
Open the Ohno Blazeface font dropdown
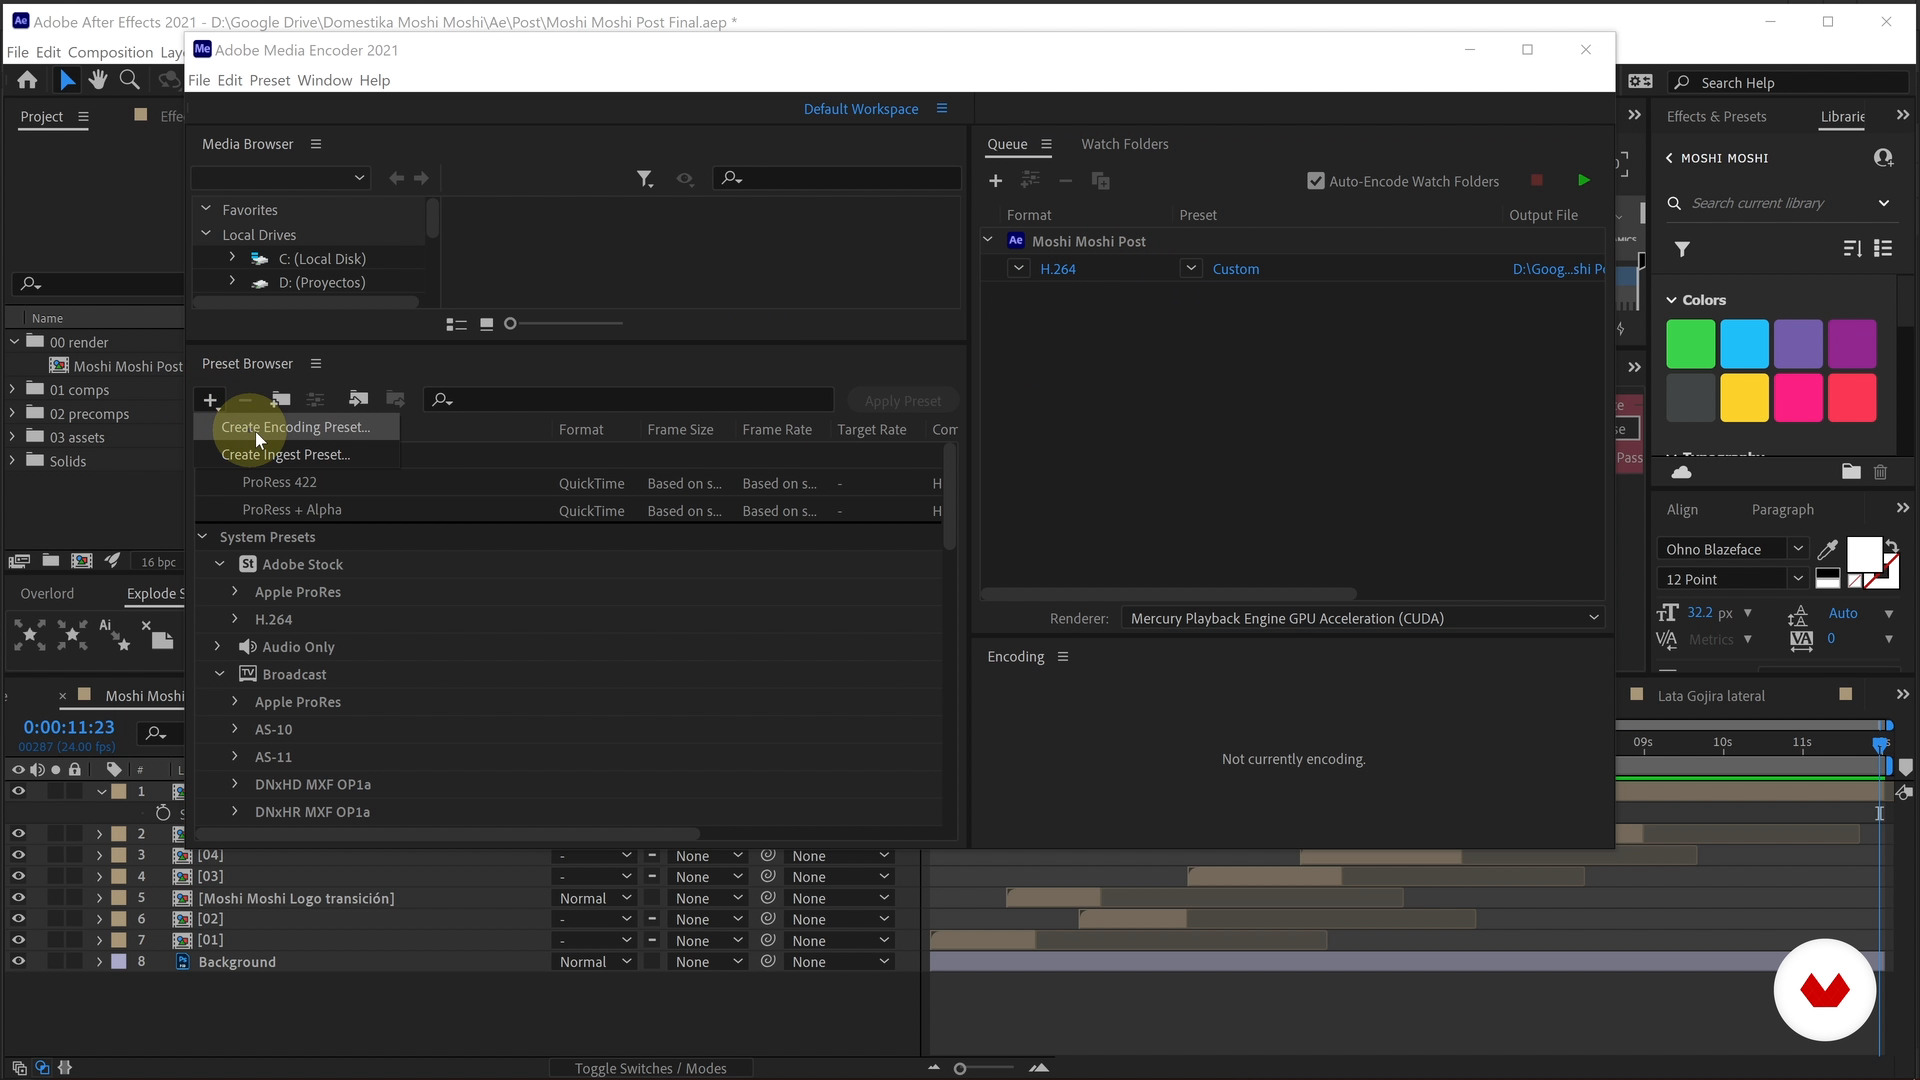coord(1797,549)
